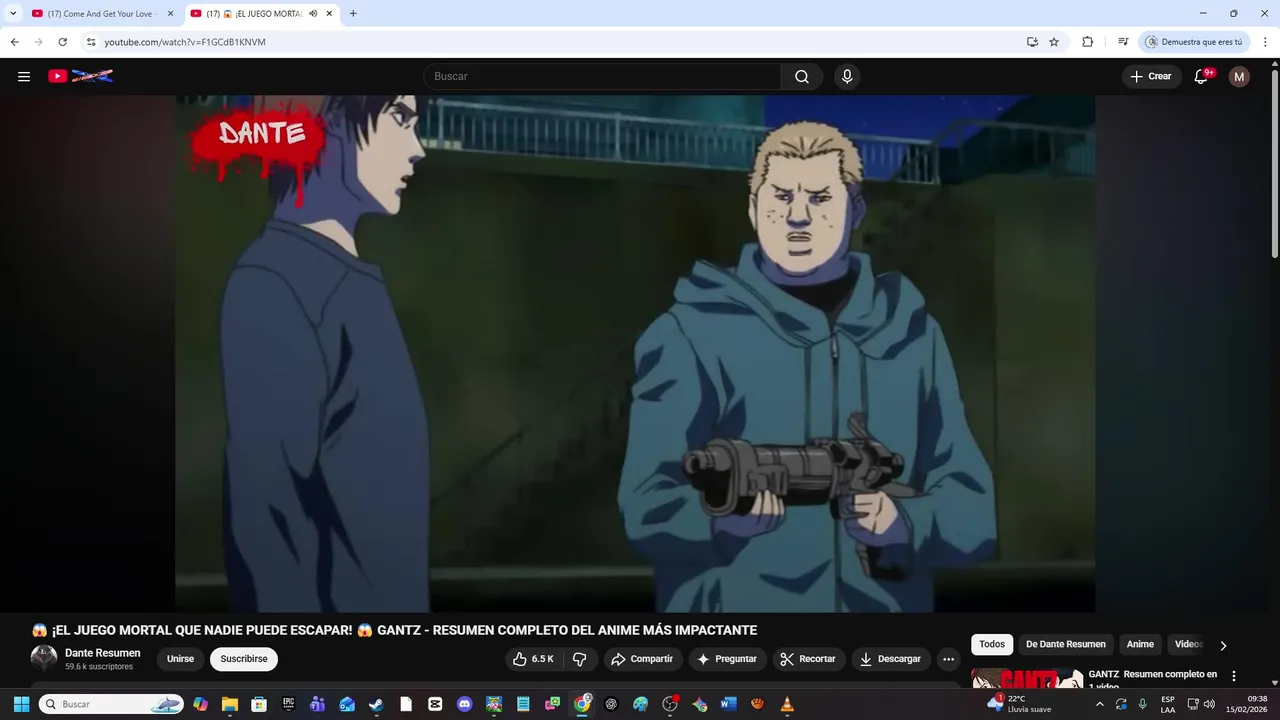Select the Anime filter chip
1280x720 pixels.
pyautogui.click(x=1140, y=644)
